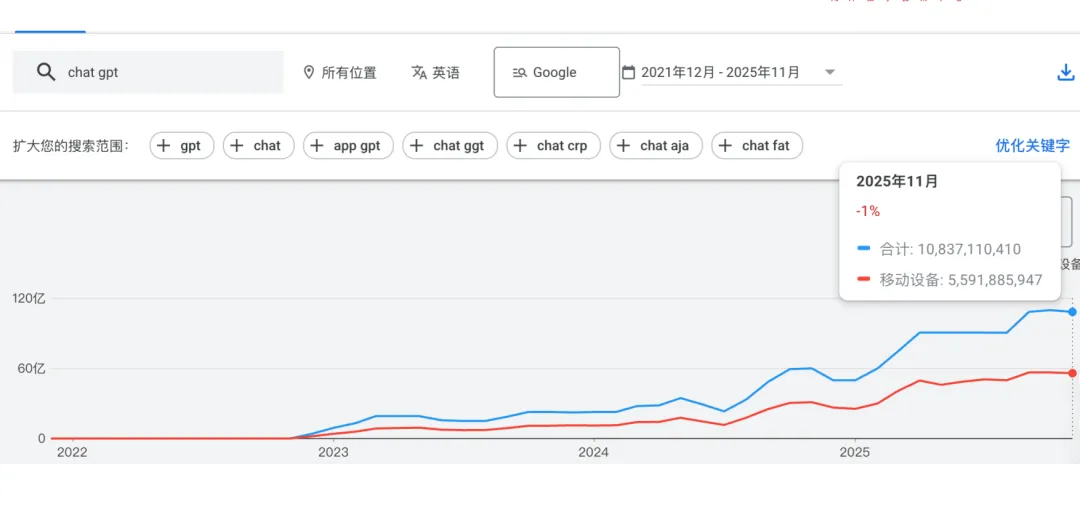Edit the 'chat gpt' keyword search field
The image size is (1080, 512).
[x=148, y=72]
